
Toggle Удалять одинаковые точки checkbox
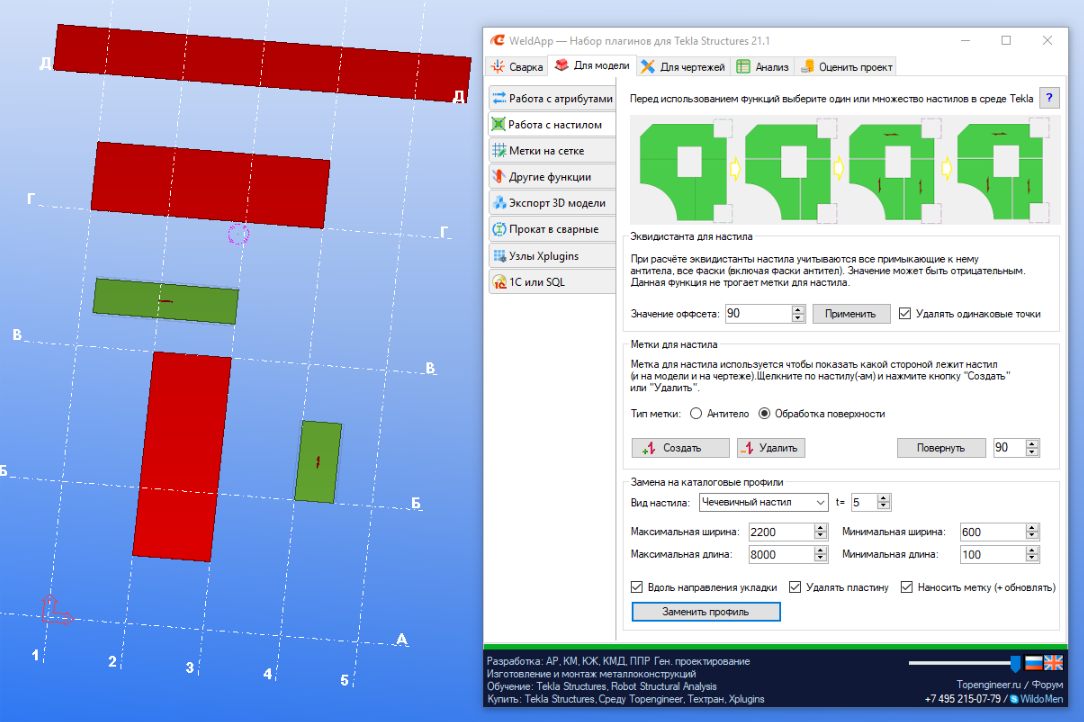click(x=904, y=314)
